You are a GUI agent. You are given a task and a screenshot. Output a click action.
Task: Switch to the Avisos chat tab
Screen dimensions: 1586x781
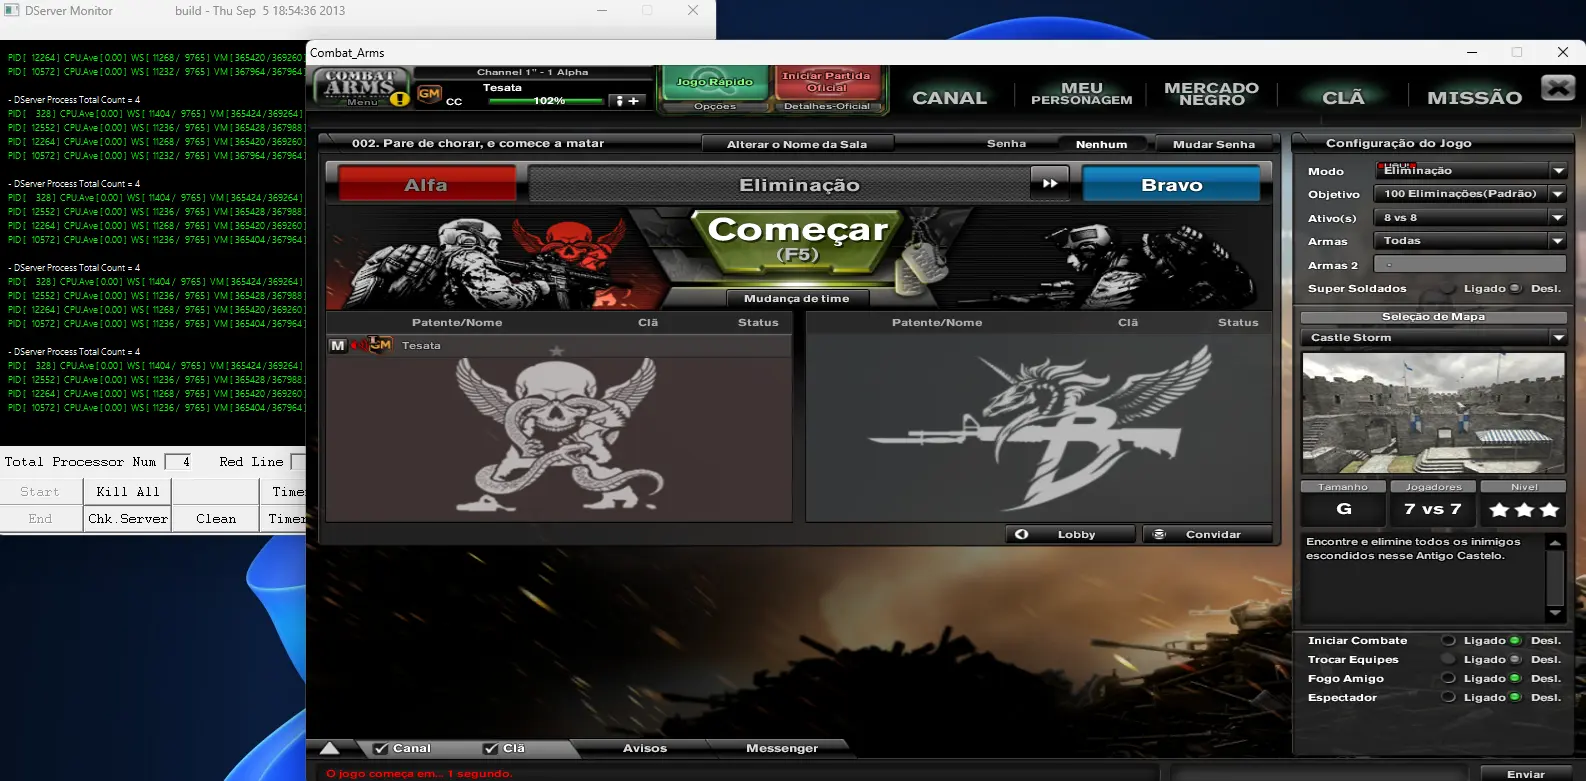click(x=644, y=748)
